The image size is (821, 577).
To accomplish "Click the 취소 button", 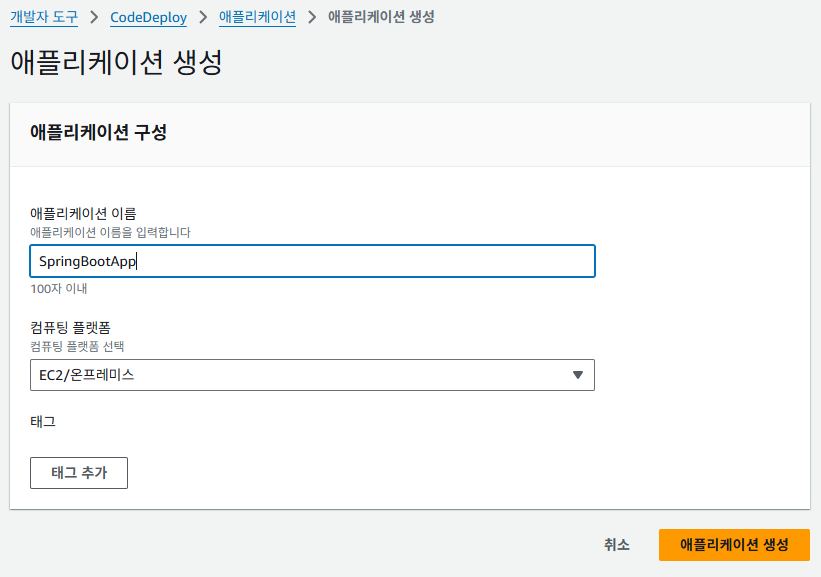I will 617,545.
